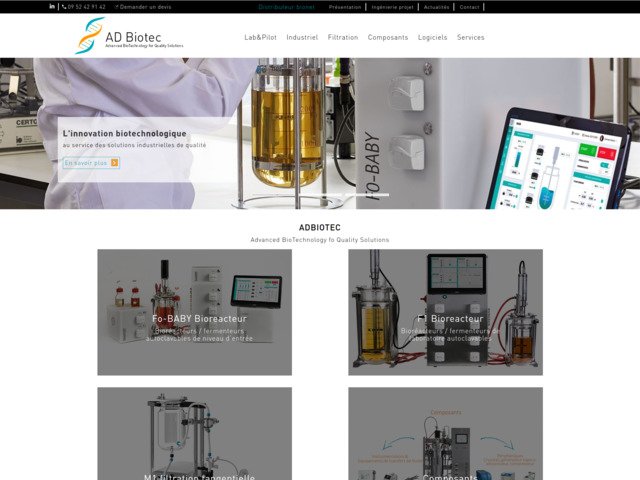Click the phone icon in top bar
Image resolution: width=640 pixels, height=480 pixels.
click(x=64, y=7)
